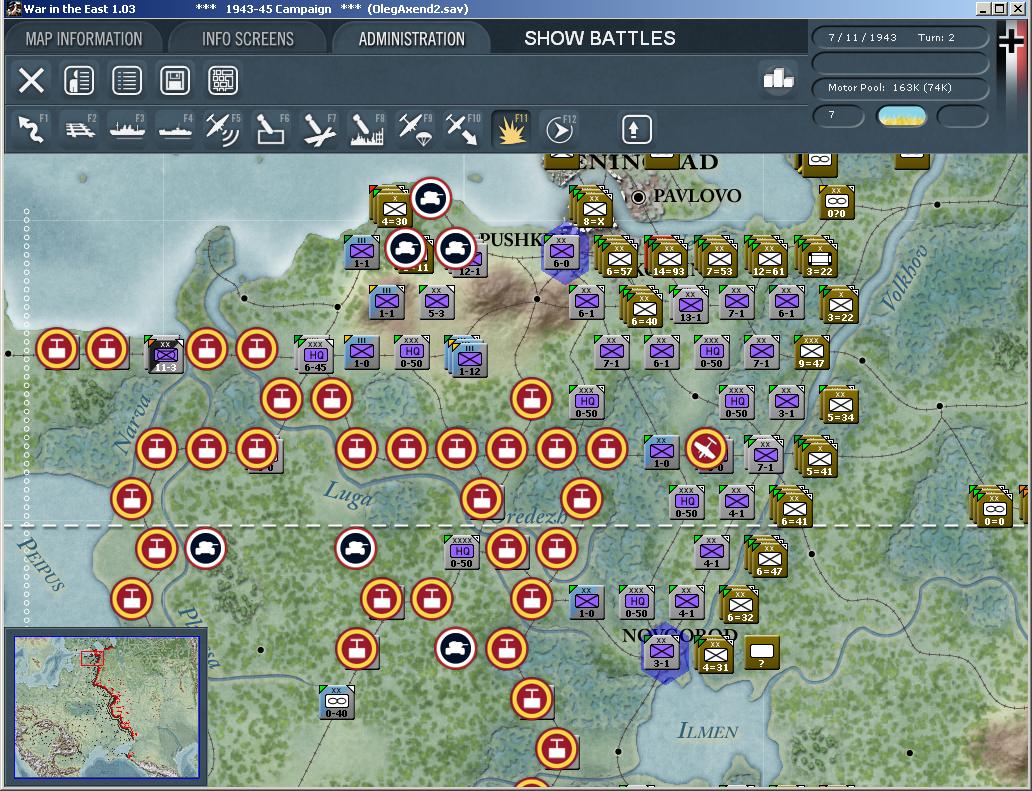Select the F7 bomb airfield icon
The image size is (1032, 791).
point(319,128)
